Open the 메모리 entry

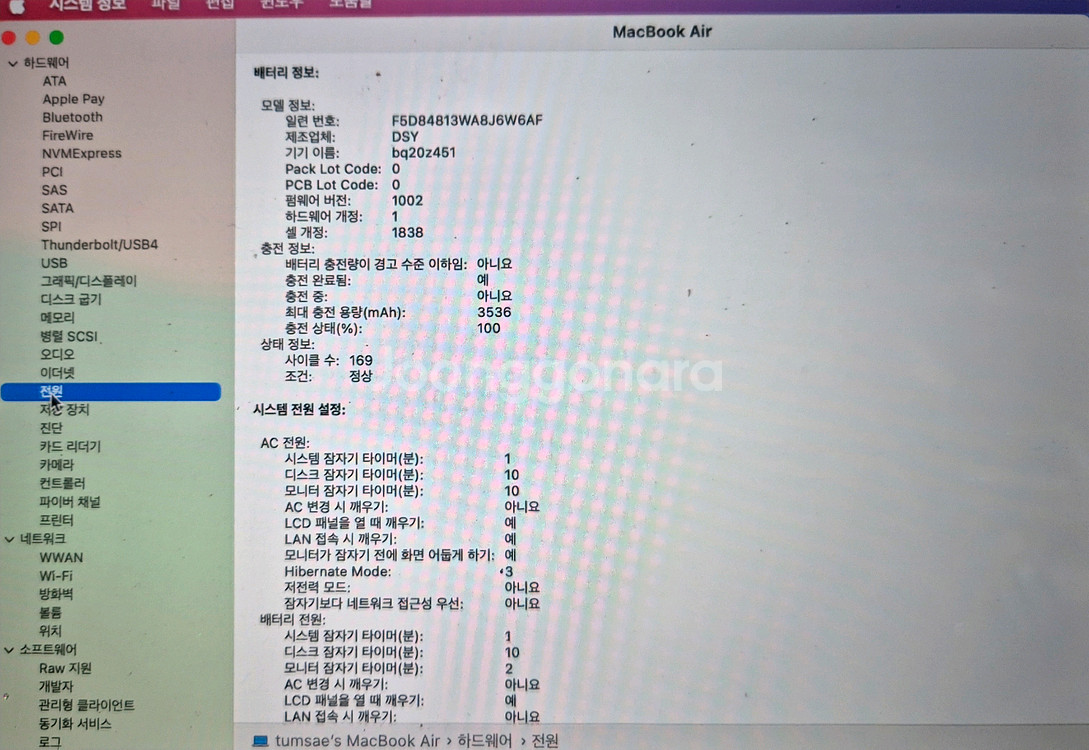(58, 317)
